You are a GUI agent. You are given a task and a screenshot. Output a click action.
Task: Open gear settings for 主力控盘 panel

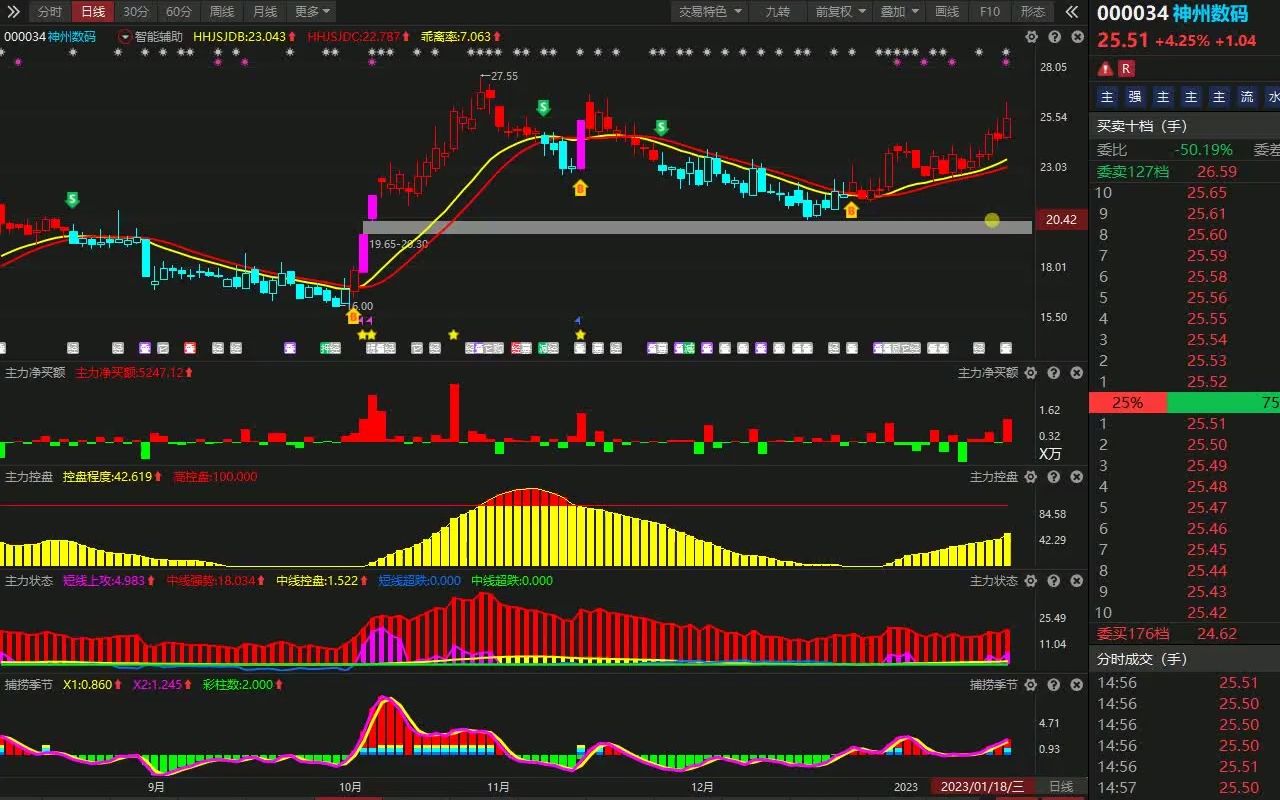click(x=1032, y=477)
